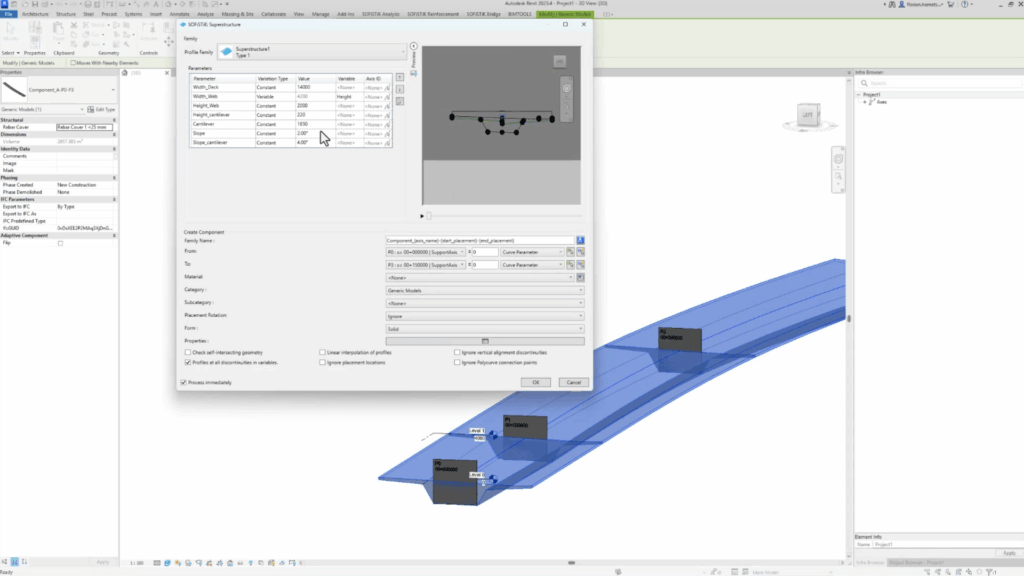Viewport: 1024px width, 576px height.
Task: Click the Family Name blue icon button
Action: [x=580, y=241]
